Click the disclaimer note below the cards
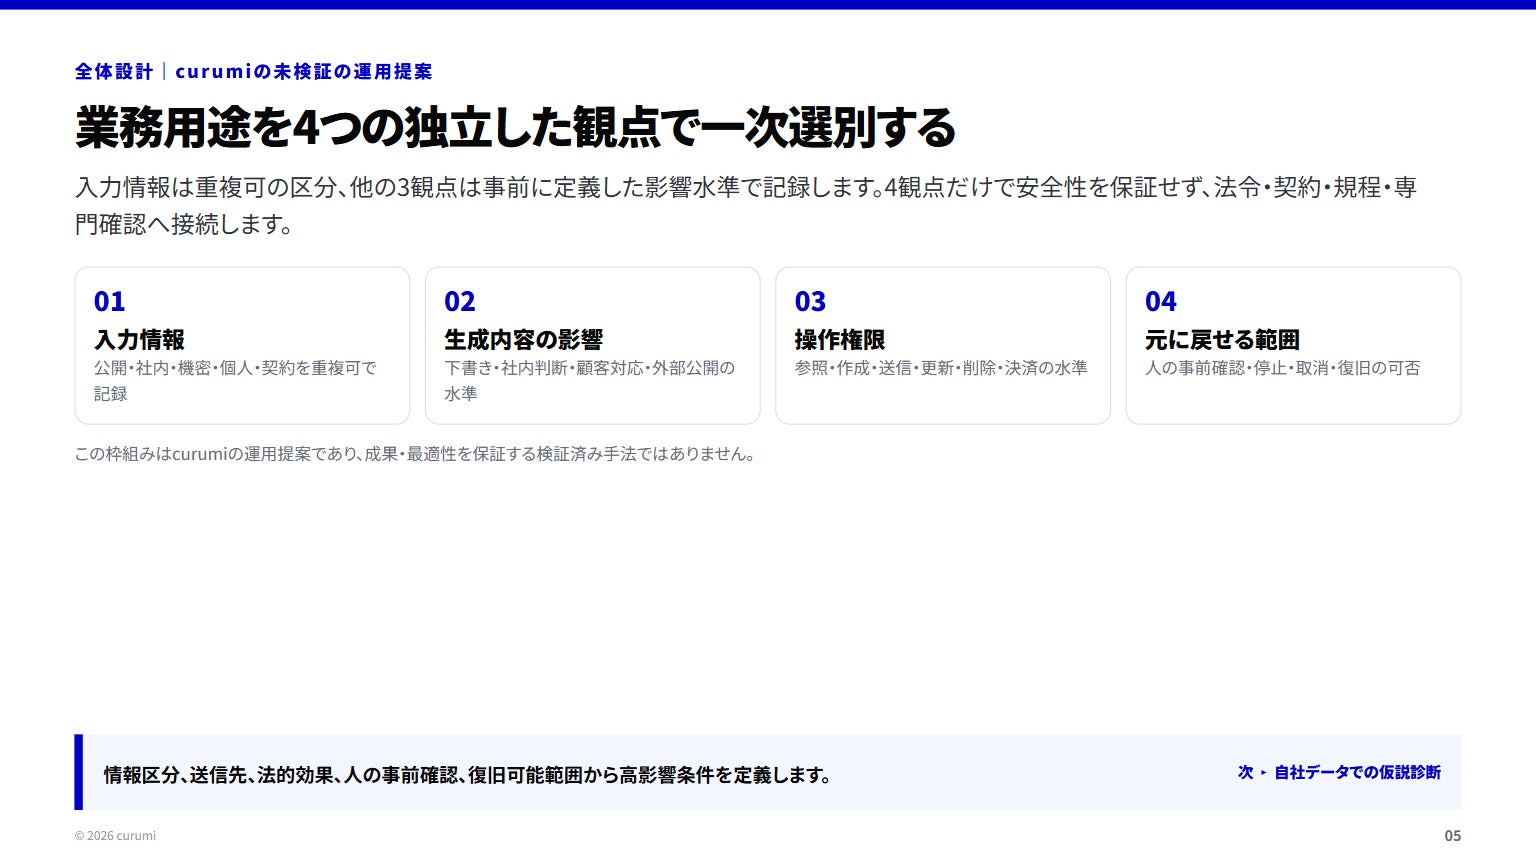The image size is (1536, 864). (415, 454)
